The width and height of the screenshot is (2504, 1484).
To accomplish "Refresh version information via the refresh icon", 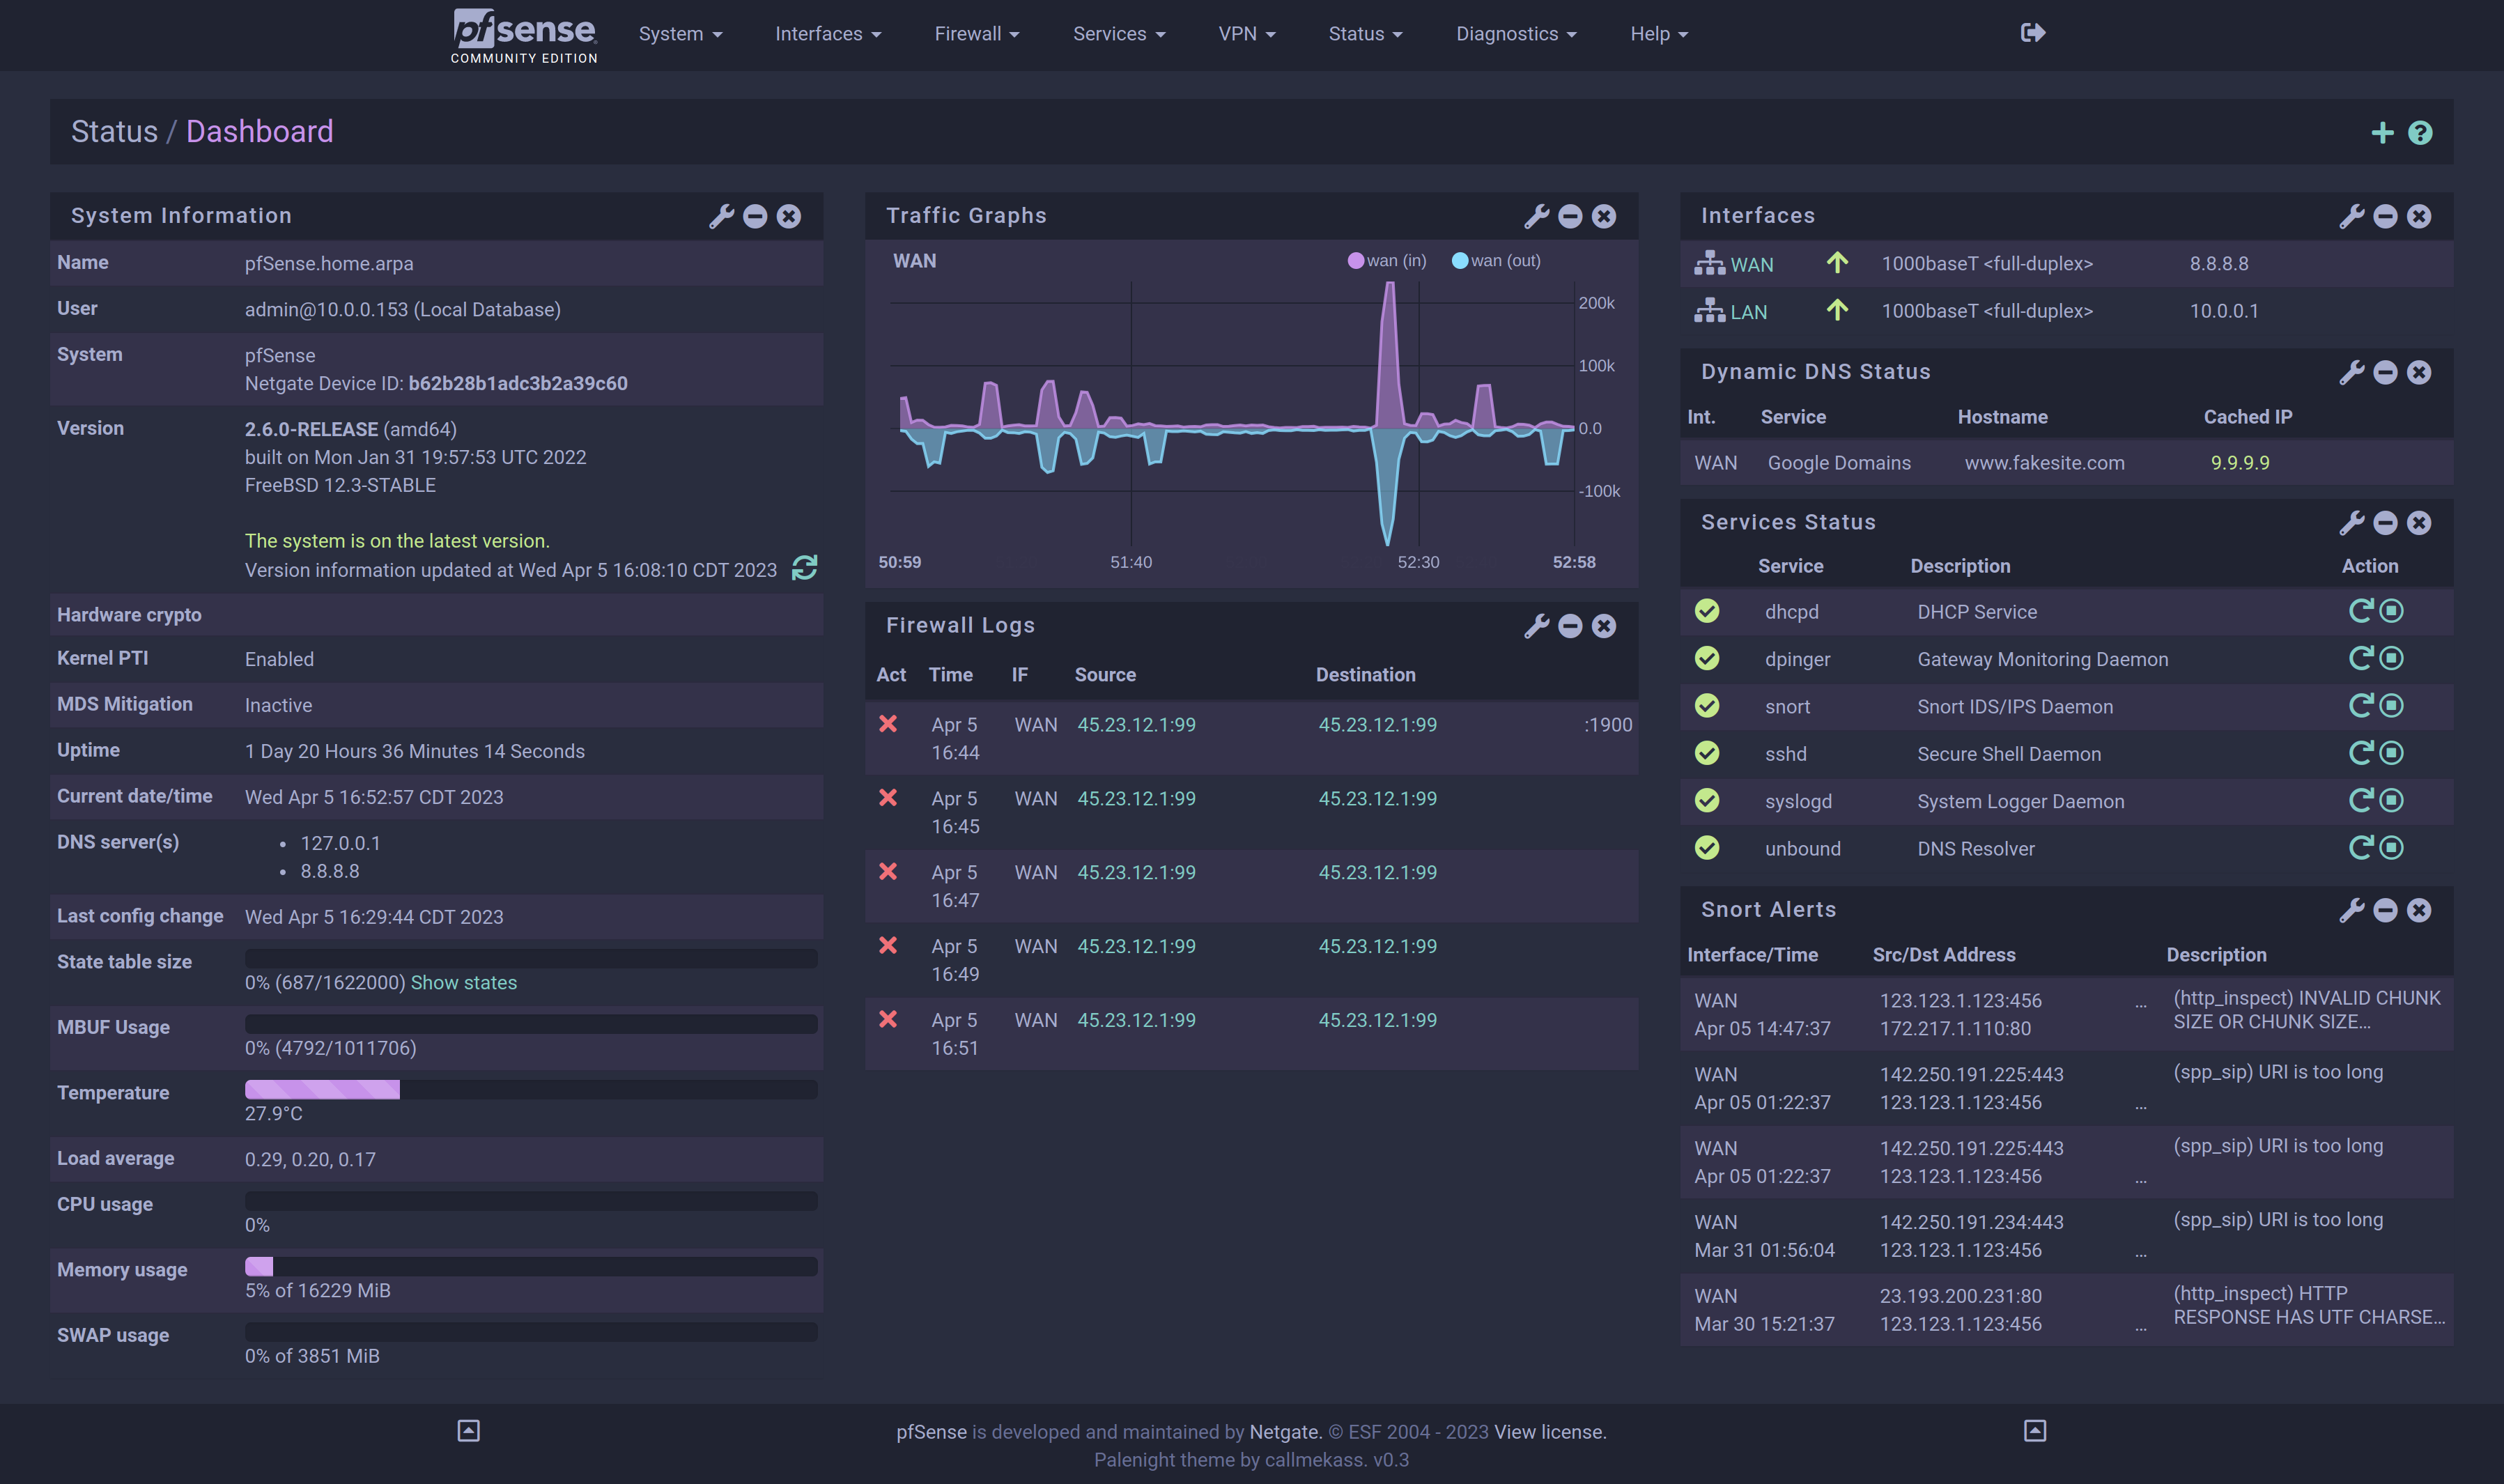I will pyautogui.click(x=804, y=568).
